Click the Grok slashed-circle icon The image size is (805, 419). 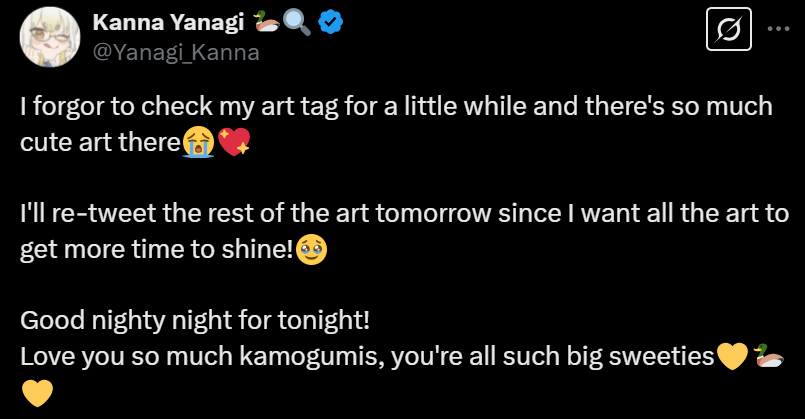(728, 31)
